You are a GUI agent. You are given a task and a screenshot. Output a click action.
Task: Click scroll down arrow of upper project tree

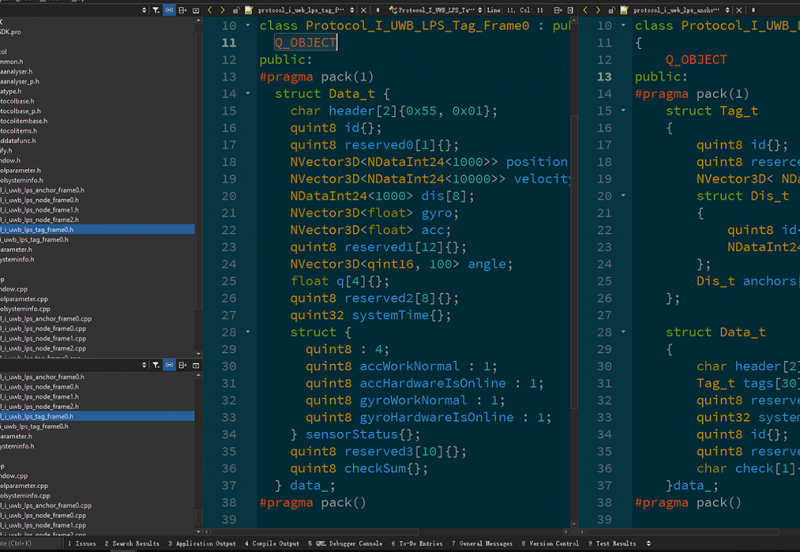[x=198, y=354]
